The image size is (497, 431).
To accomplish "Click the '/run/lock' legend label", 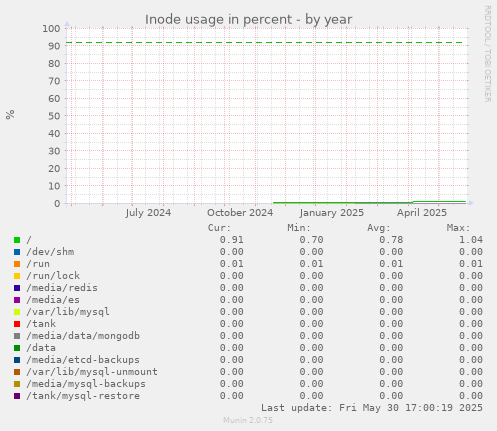I will [53, 276].
